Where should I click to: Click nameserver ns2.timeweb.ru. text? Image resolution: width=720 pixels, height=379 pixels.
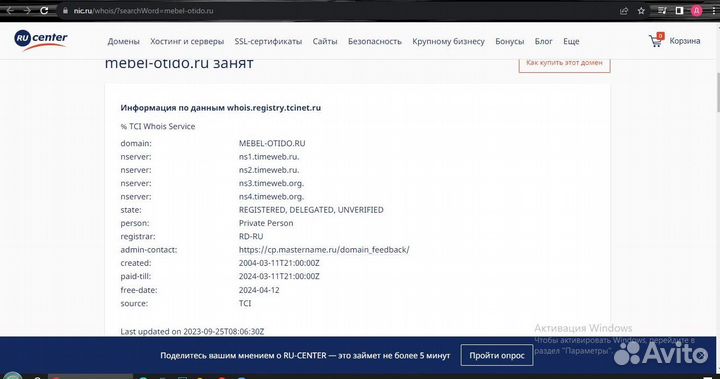coord(269,170)
